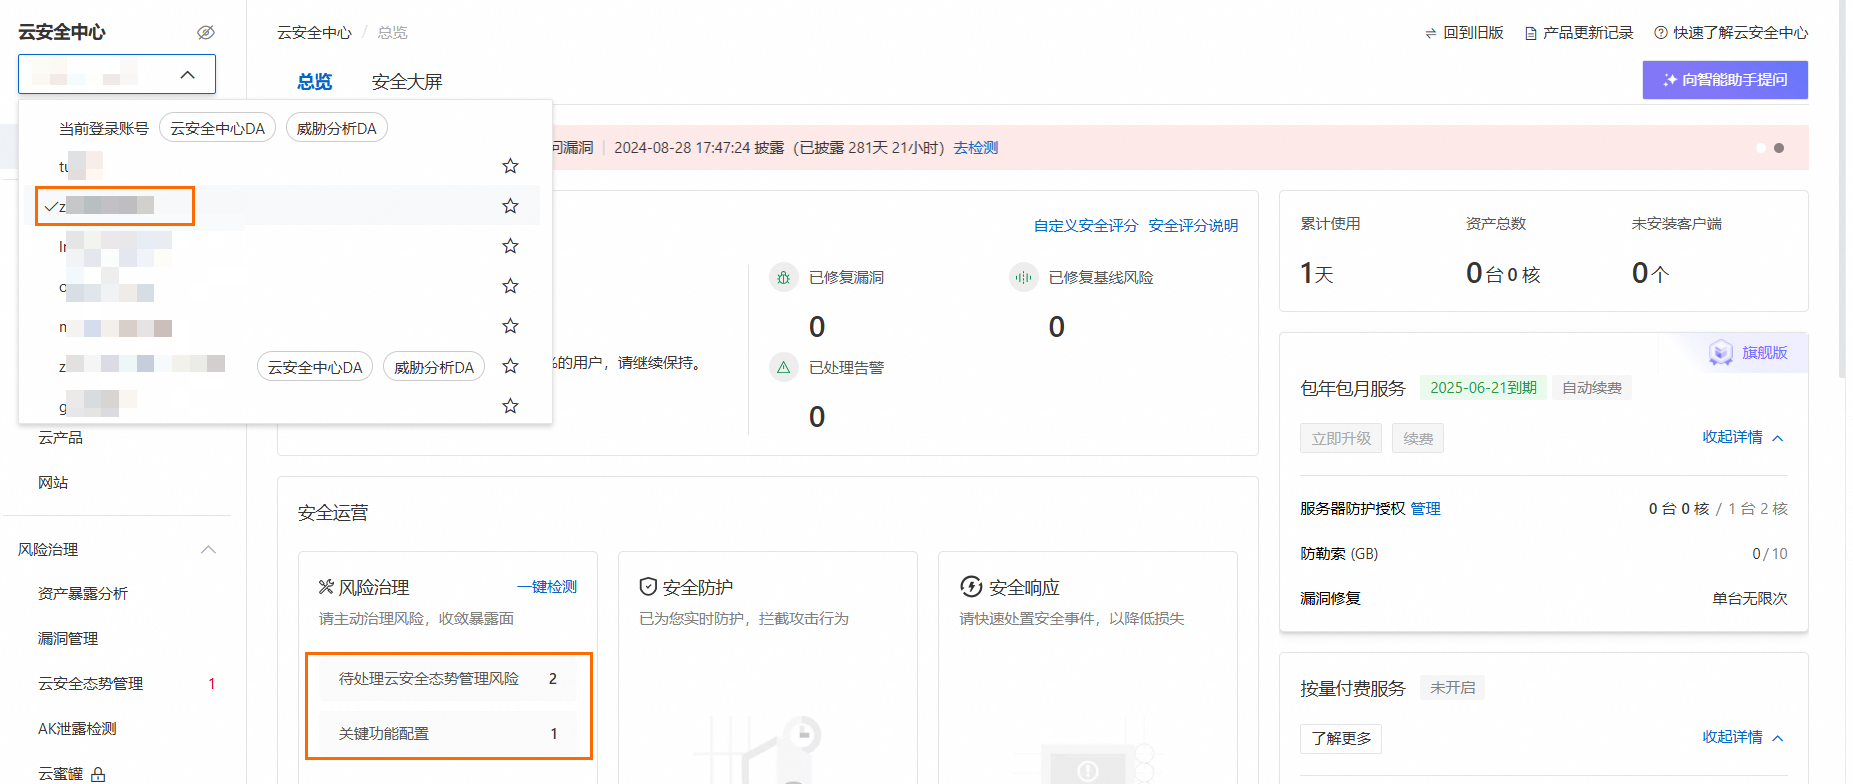Screen dimensions: 1853x784
Task: Collapse 包年包月服务 details via 收起详情
Action: (x=1743, y=437)
